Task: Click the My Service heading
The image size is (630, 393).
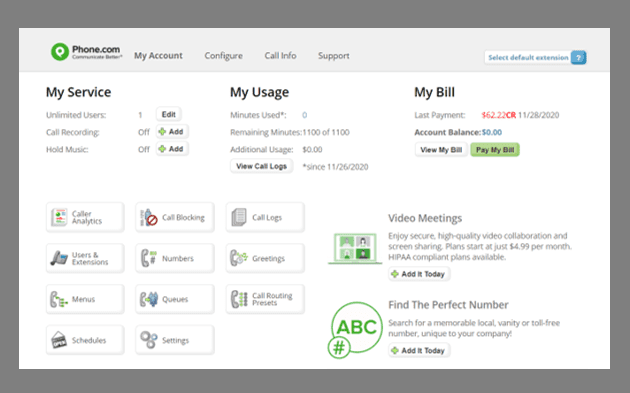Action: tap(78, 92)
